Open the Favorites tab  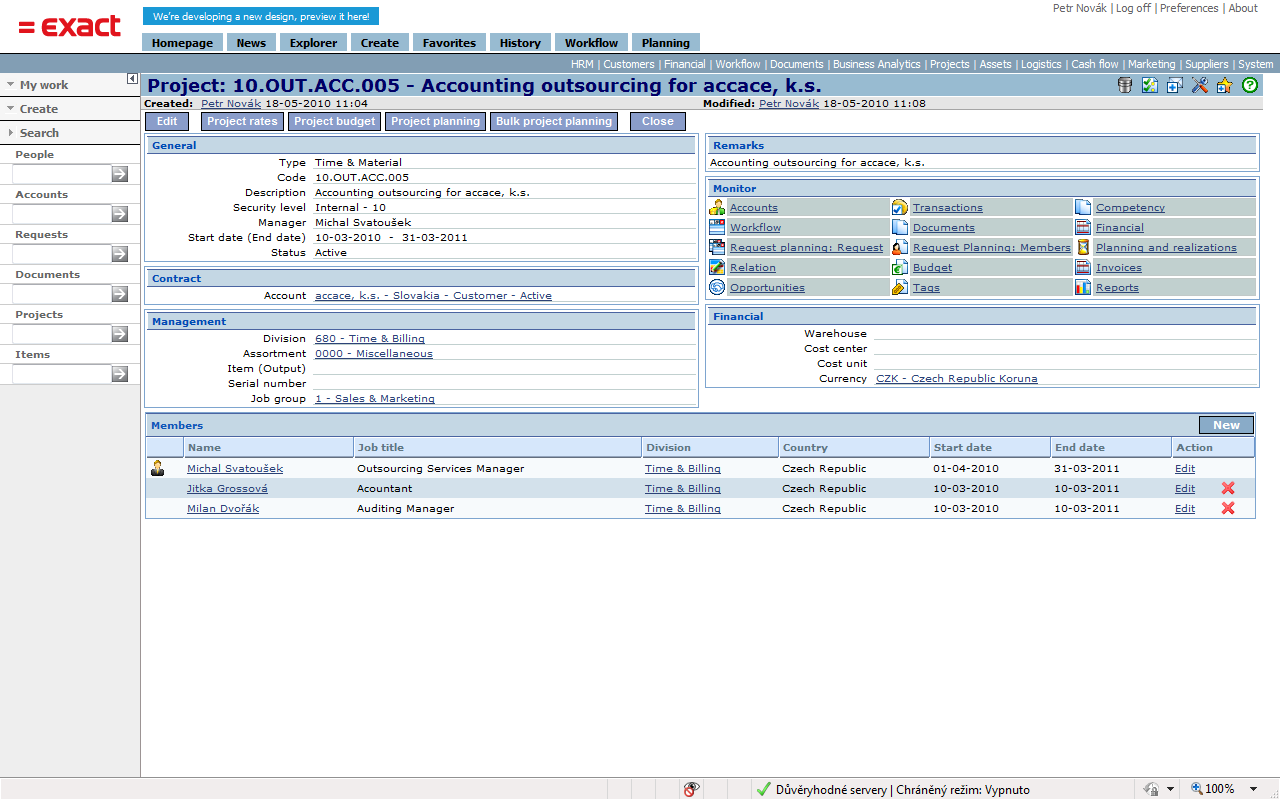click(x=449, y=43)
